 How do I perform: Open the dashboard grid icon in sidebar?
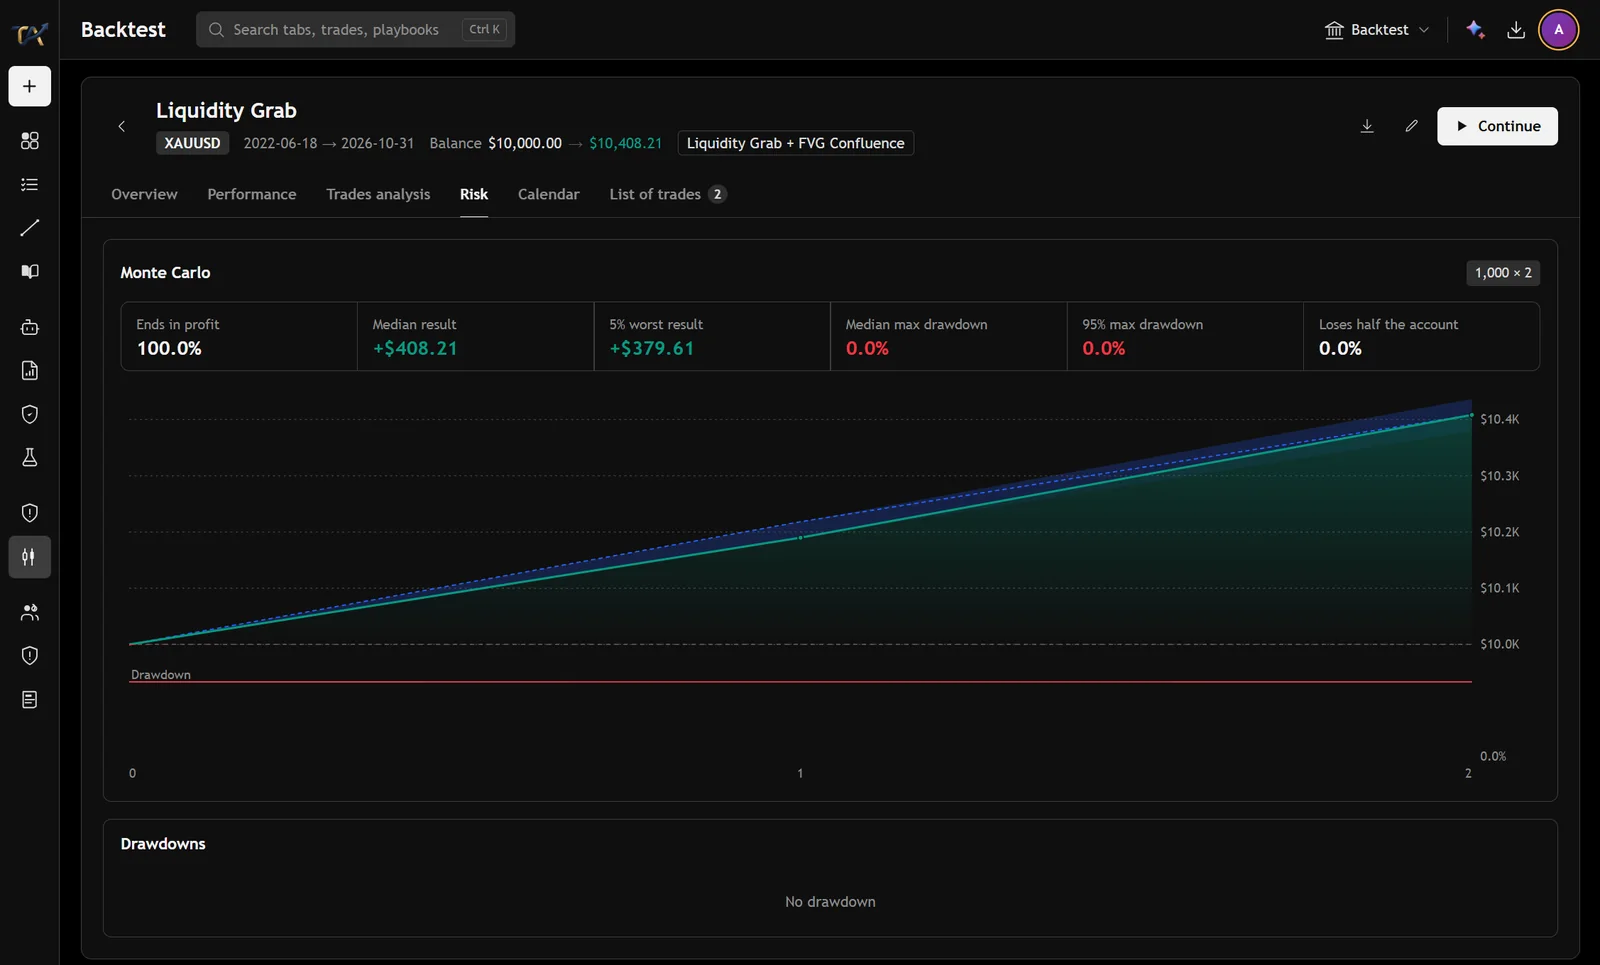30,141
